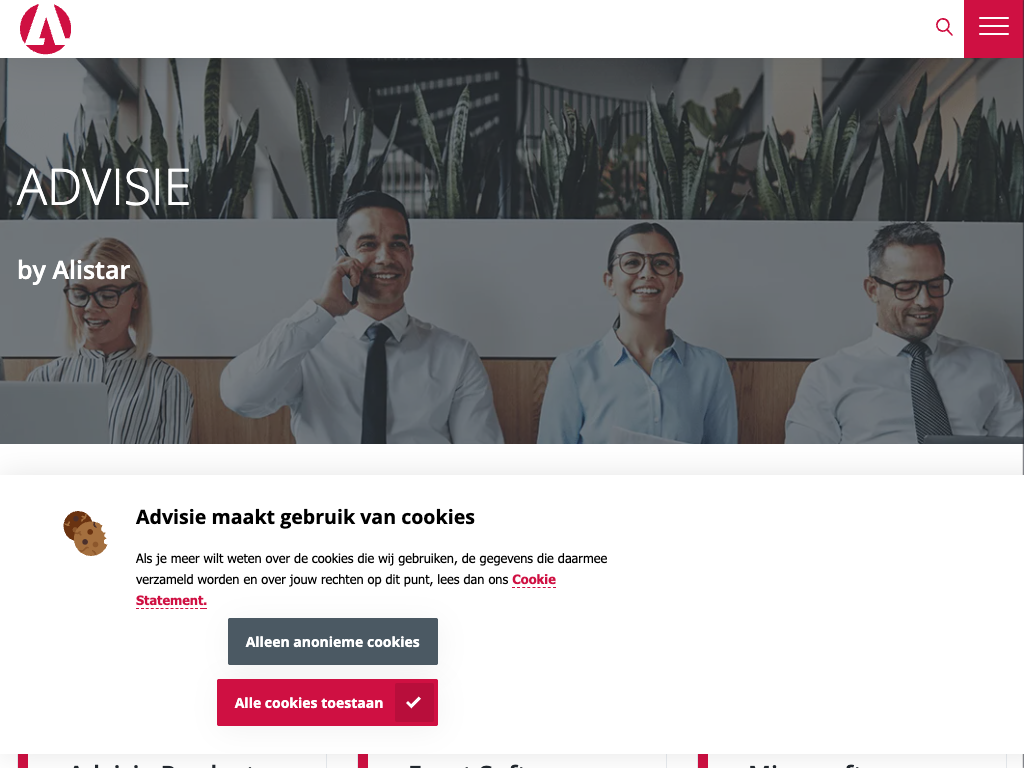The height and width of the screenshot is (768, 1024).
Task: Open the search magnifier icon
Action: tap(944, 27)
